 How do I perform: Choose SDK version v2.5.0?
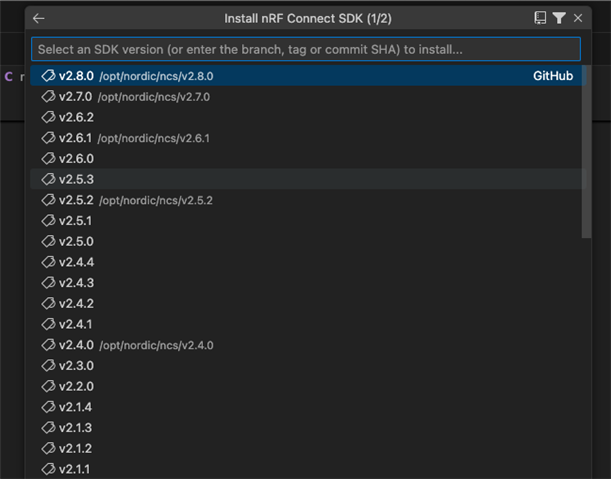(x=308, y=241)
